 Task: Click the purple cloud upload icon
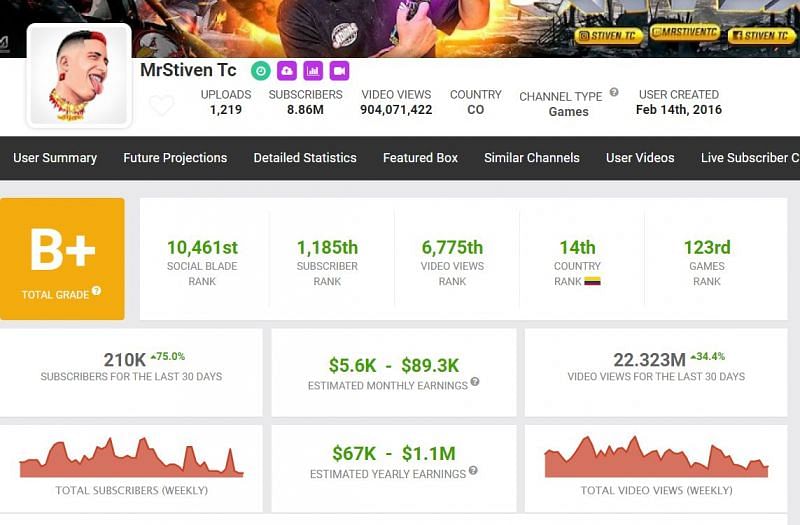[286, 71]
